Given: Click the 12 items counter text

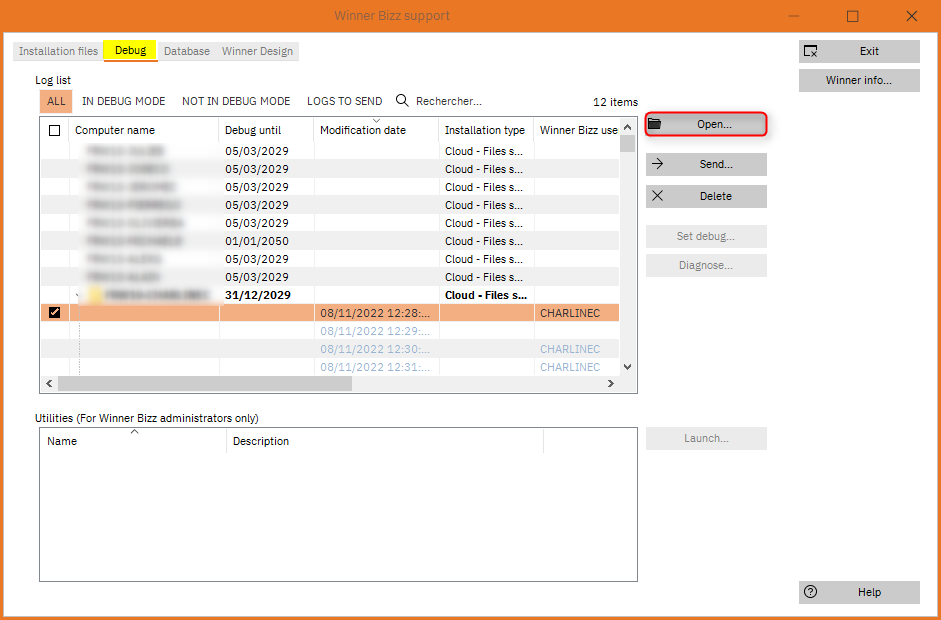Looking at the screenshot, I should tap(615, 102).
